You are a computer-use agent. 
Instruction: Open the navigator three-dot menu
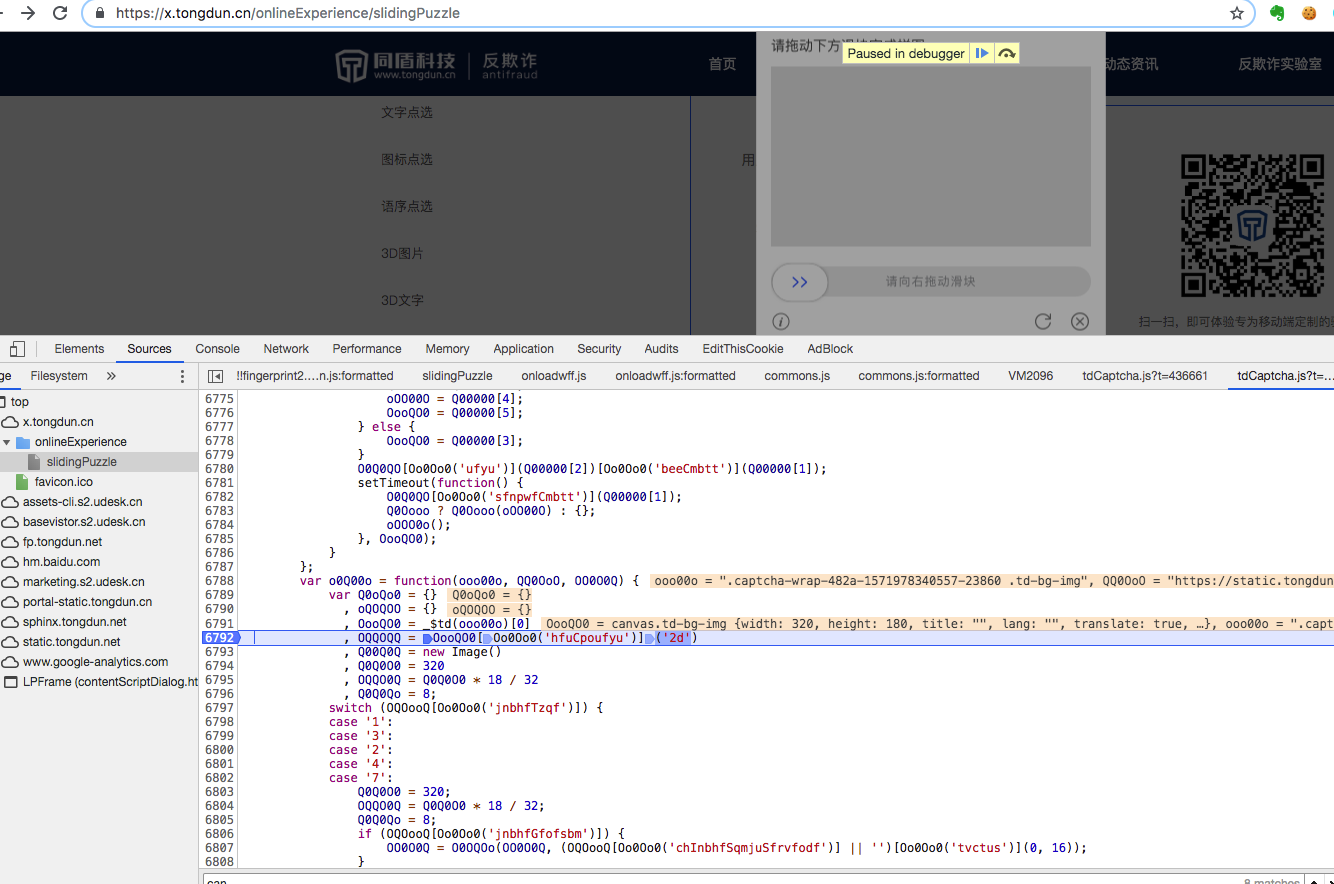point(182,376)
